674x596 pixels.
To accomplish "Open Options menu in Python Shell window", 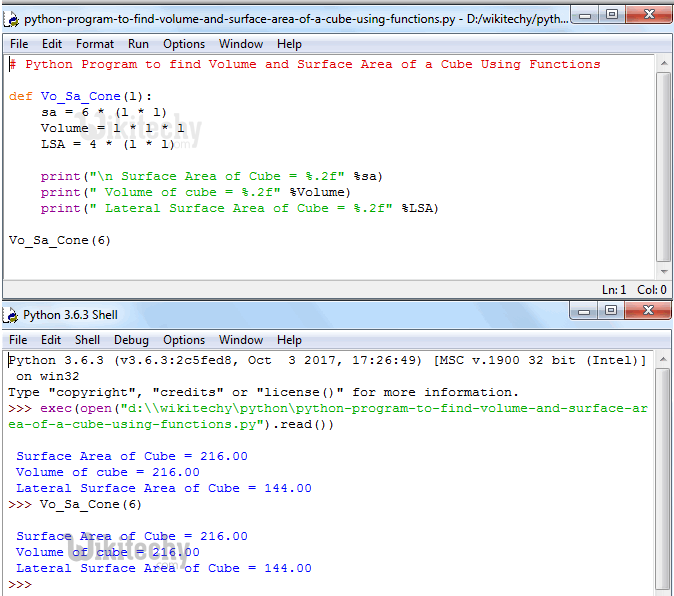I will click(184, 340).
